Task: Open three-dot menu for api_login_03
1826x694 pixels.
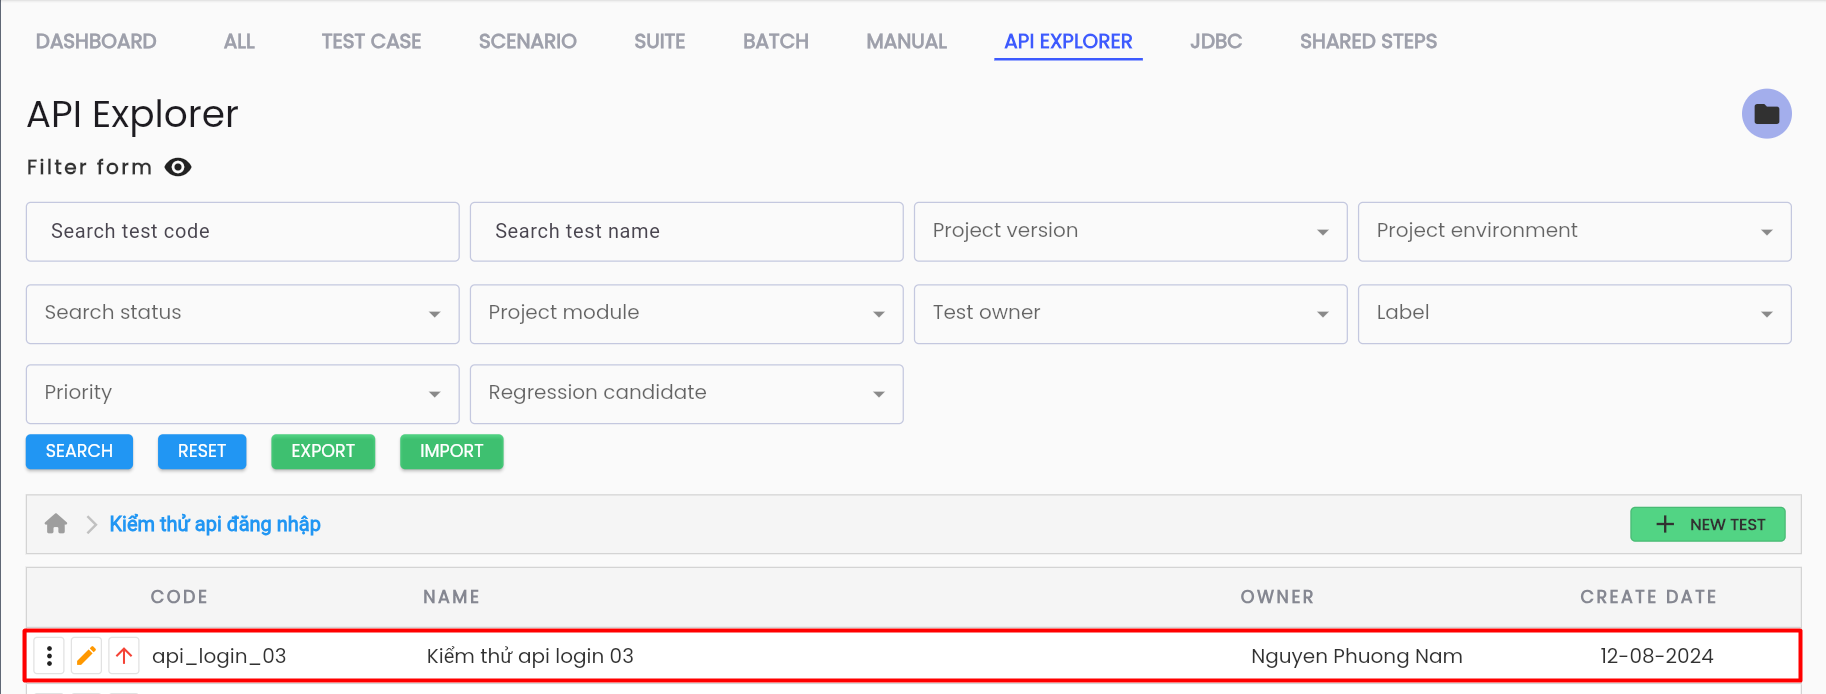Action: click(49, 656)
